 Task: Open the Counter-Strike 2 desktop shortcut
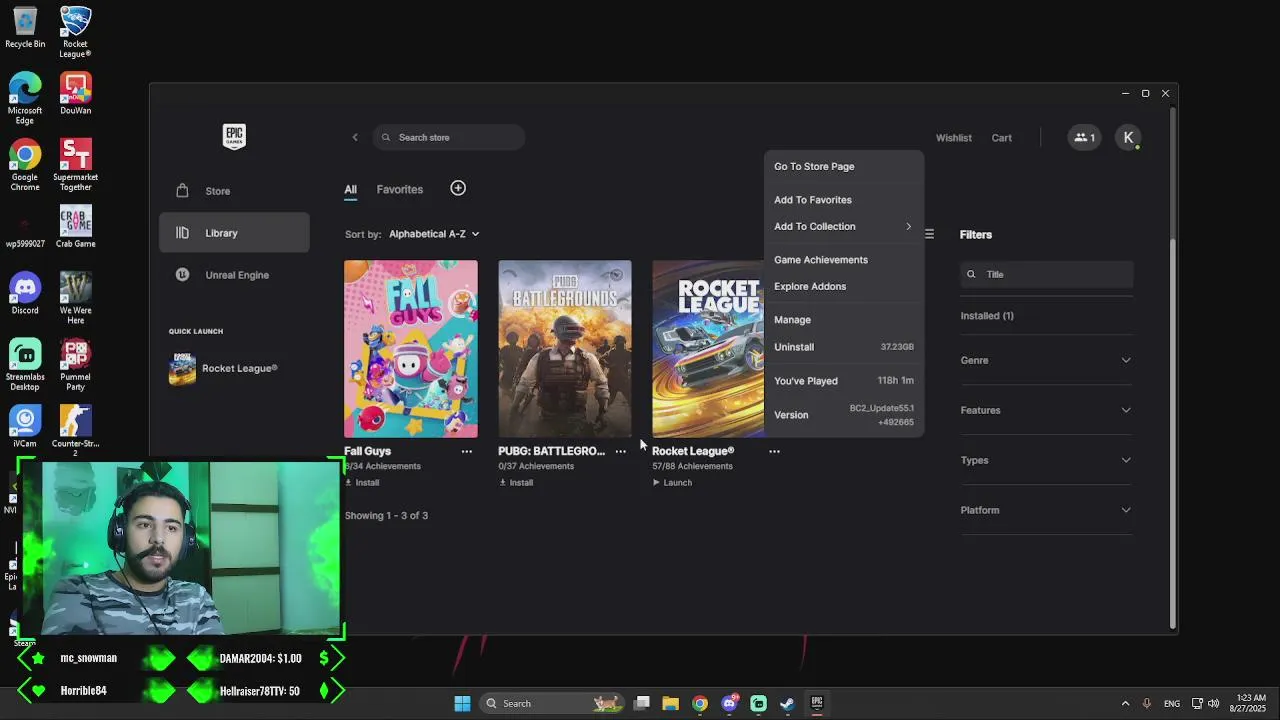click(75, 431)
